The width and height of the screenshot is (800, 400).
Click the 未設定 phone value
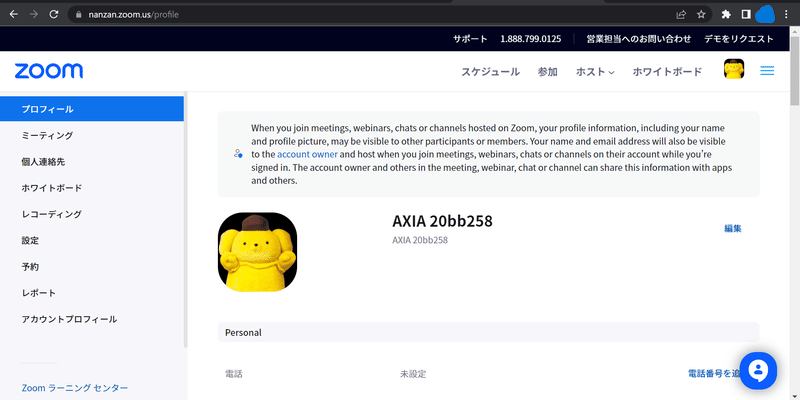coord(413,374)
